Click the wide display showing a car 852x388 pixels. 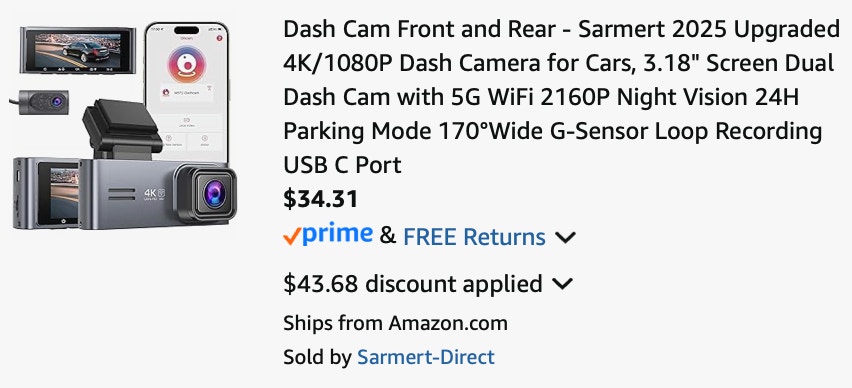pyautogui.click(x=78, y=49)
